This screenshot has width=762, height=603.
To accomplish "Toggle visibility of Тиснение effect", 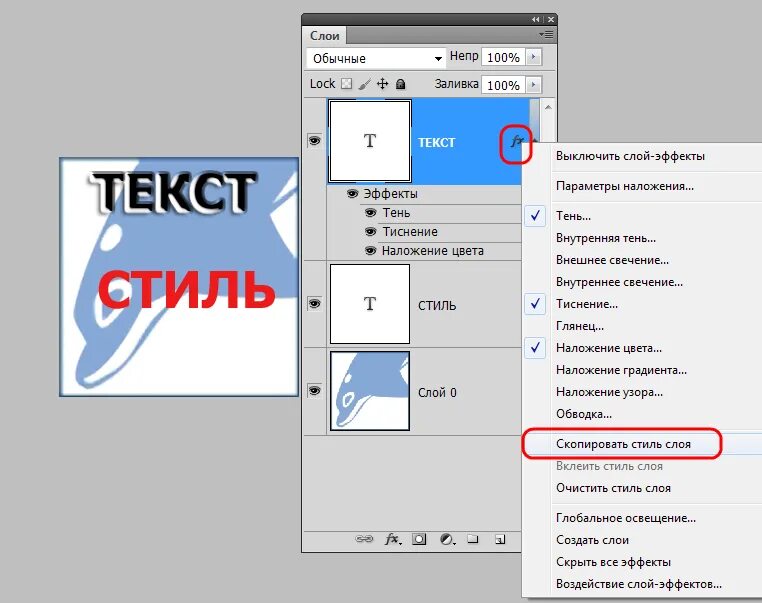I will click(370, 232).
